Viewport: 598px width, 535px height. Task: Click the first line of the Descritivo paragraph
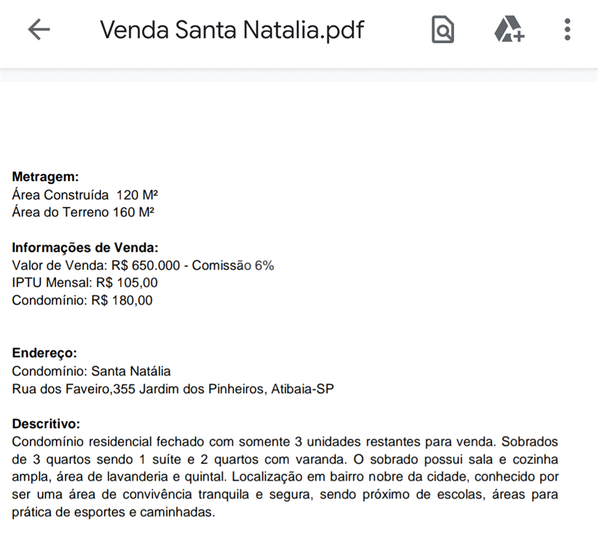tap(285, 442)
